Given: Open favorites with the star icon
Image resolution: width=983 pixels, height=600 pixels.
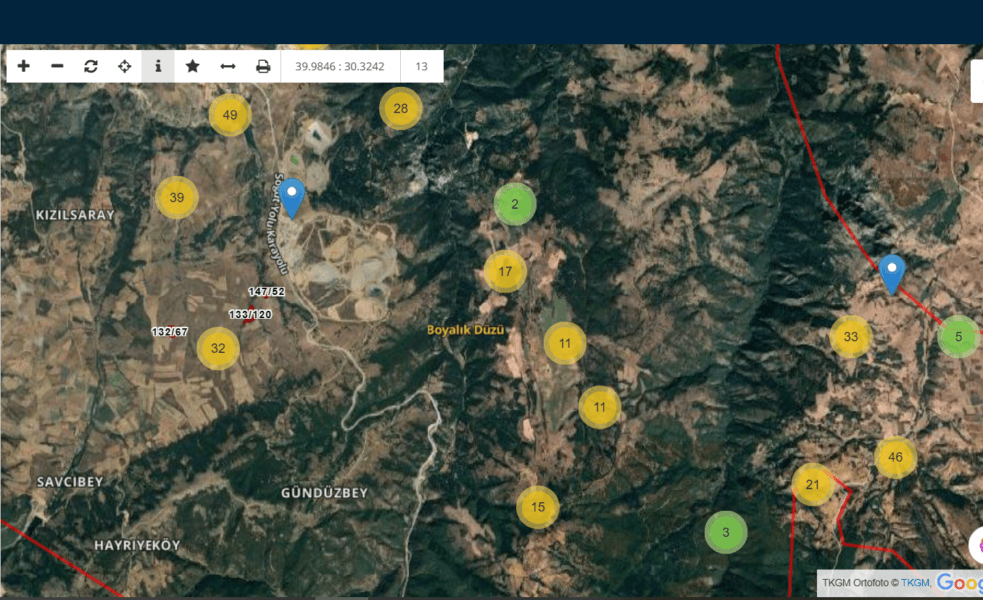Looking at the screenshot, I should point(192,66).
